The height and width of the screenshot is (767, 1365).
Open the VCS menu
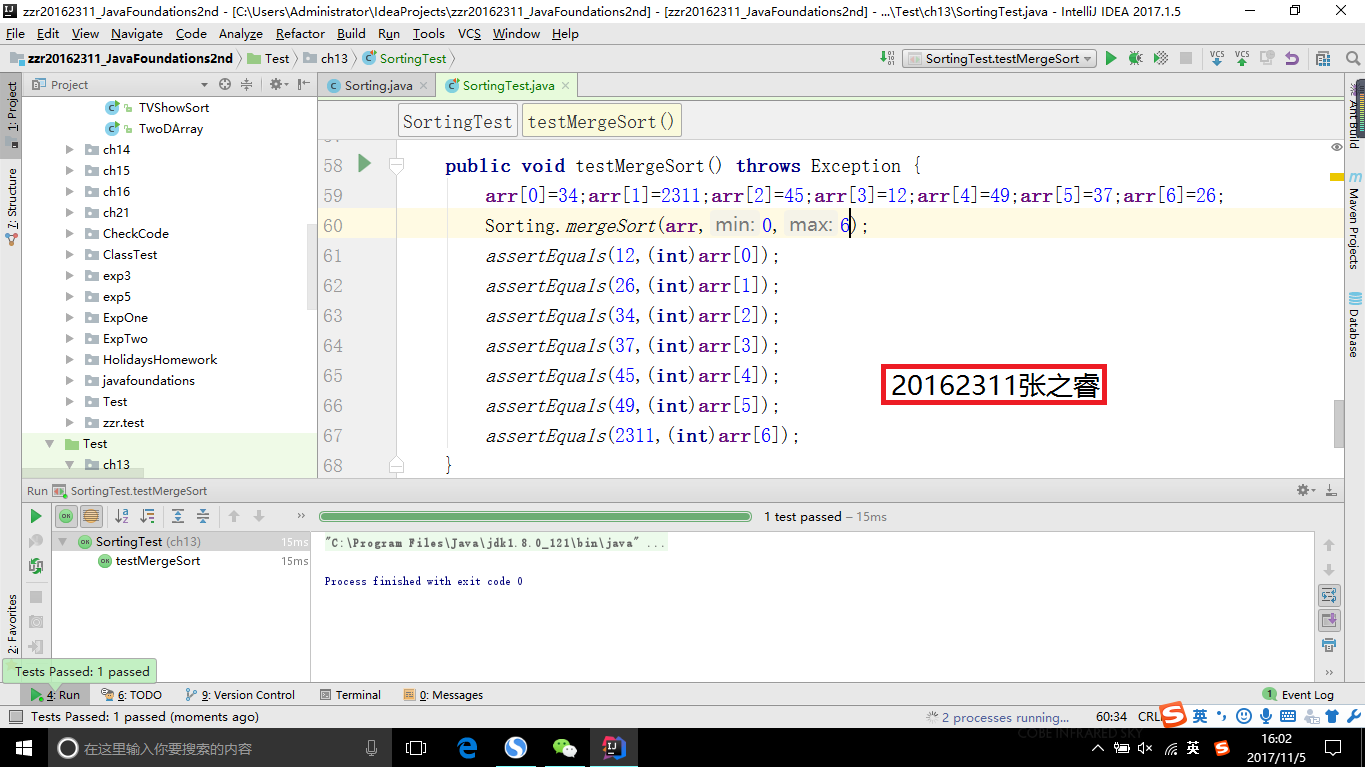coord(469,34)
